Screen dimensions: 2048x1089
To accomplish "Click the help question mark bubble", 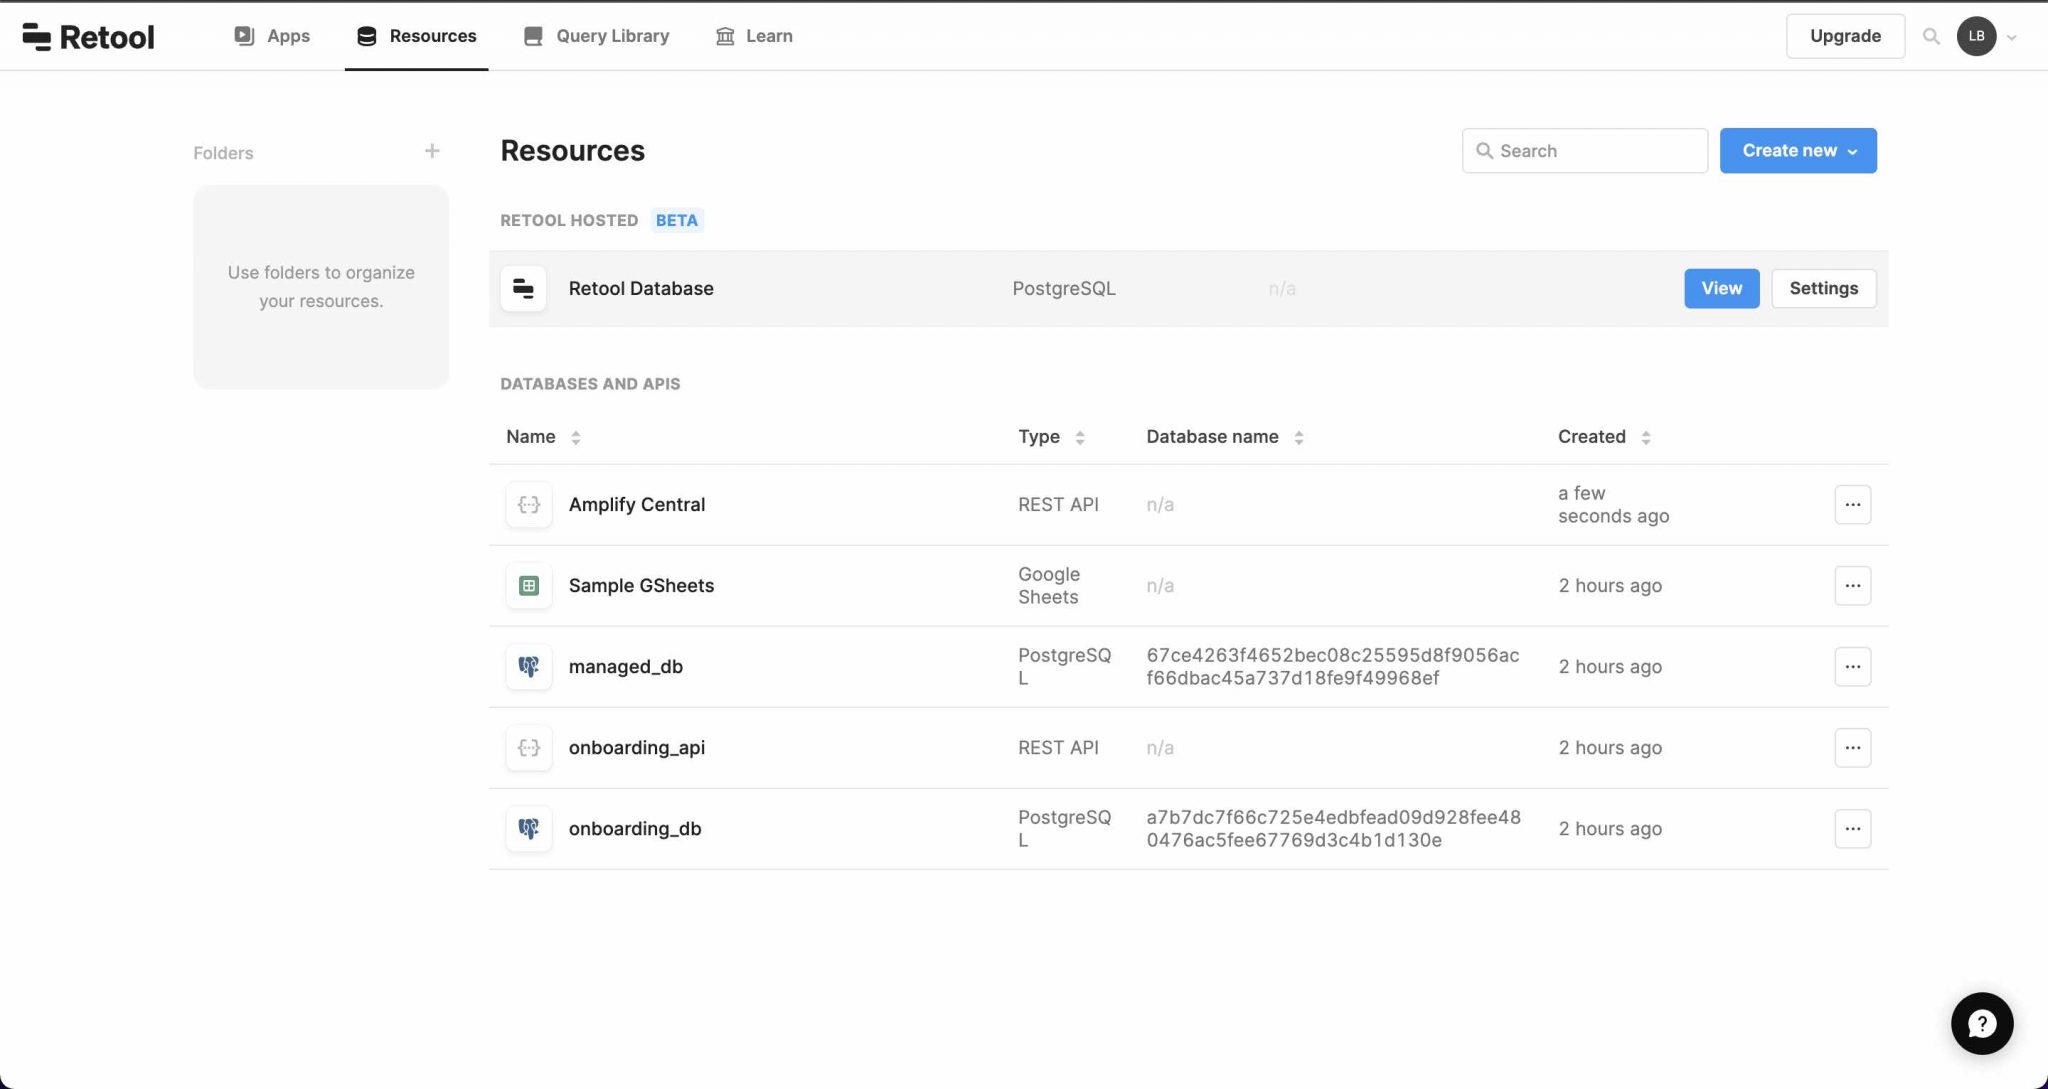I will click(1982, 1023).
